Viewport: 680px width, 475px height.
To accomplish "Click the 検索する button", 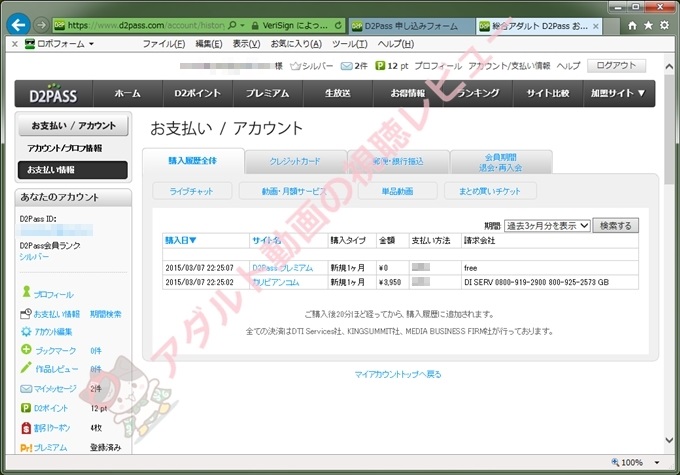I will (x=615, y=226).
